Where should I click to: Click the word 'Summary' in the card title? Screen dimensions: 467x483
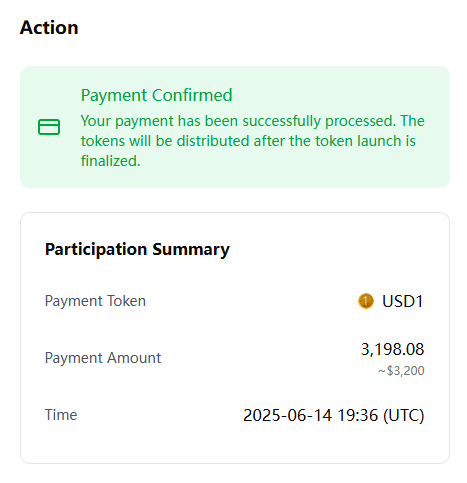(191, 249)
